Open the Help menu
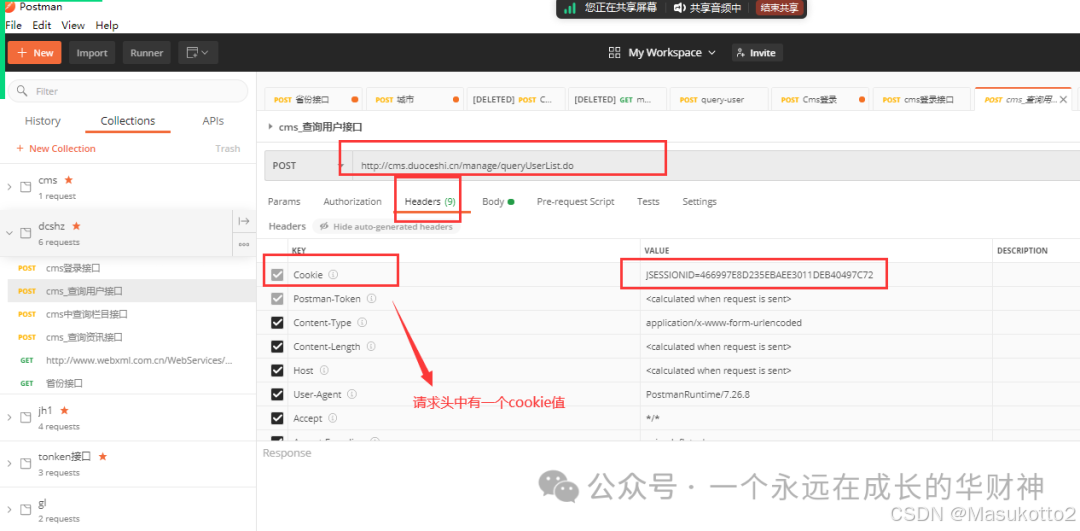The image size is (1080, 531). [107, 25]
